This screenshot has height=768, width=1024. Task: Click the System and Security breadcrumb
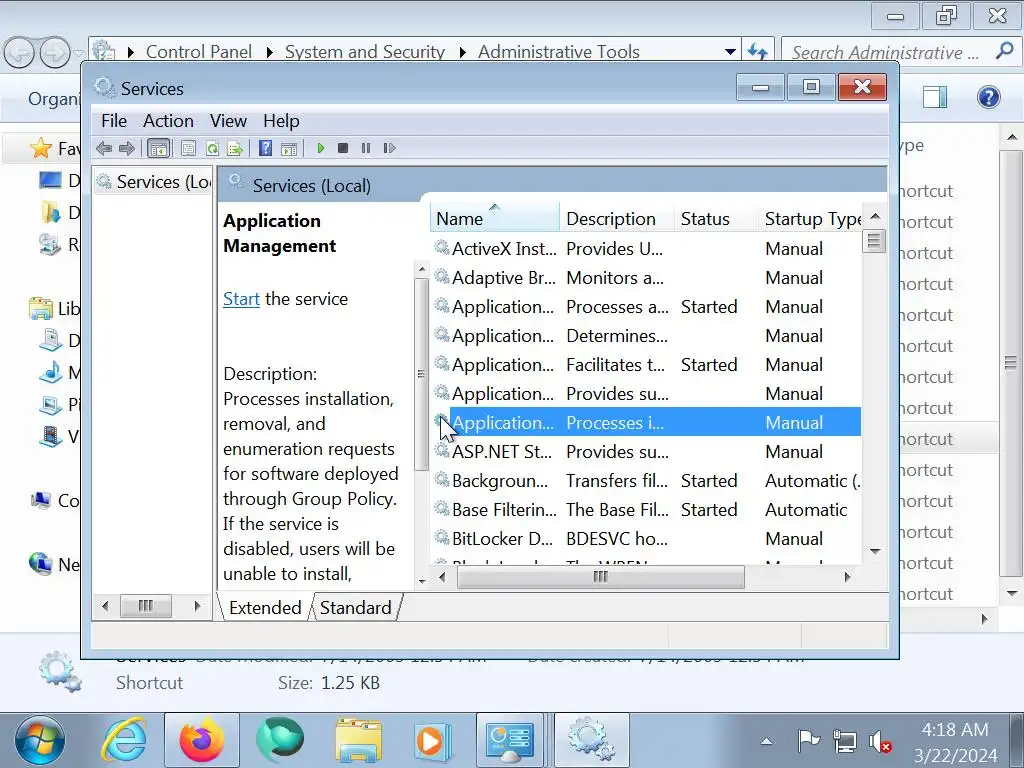[364, 52]
